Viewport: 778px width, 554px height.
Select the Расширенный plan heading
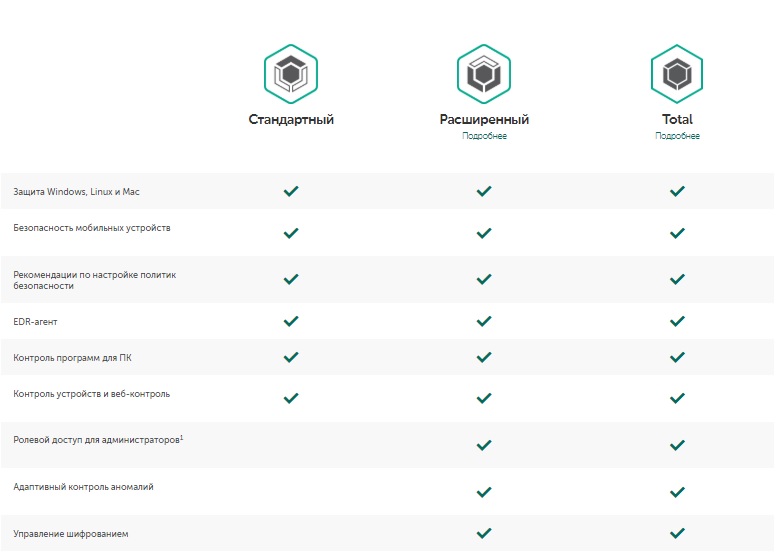[x=484, y=119]
